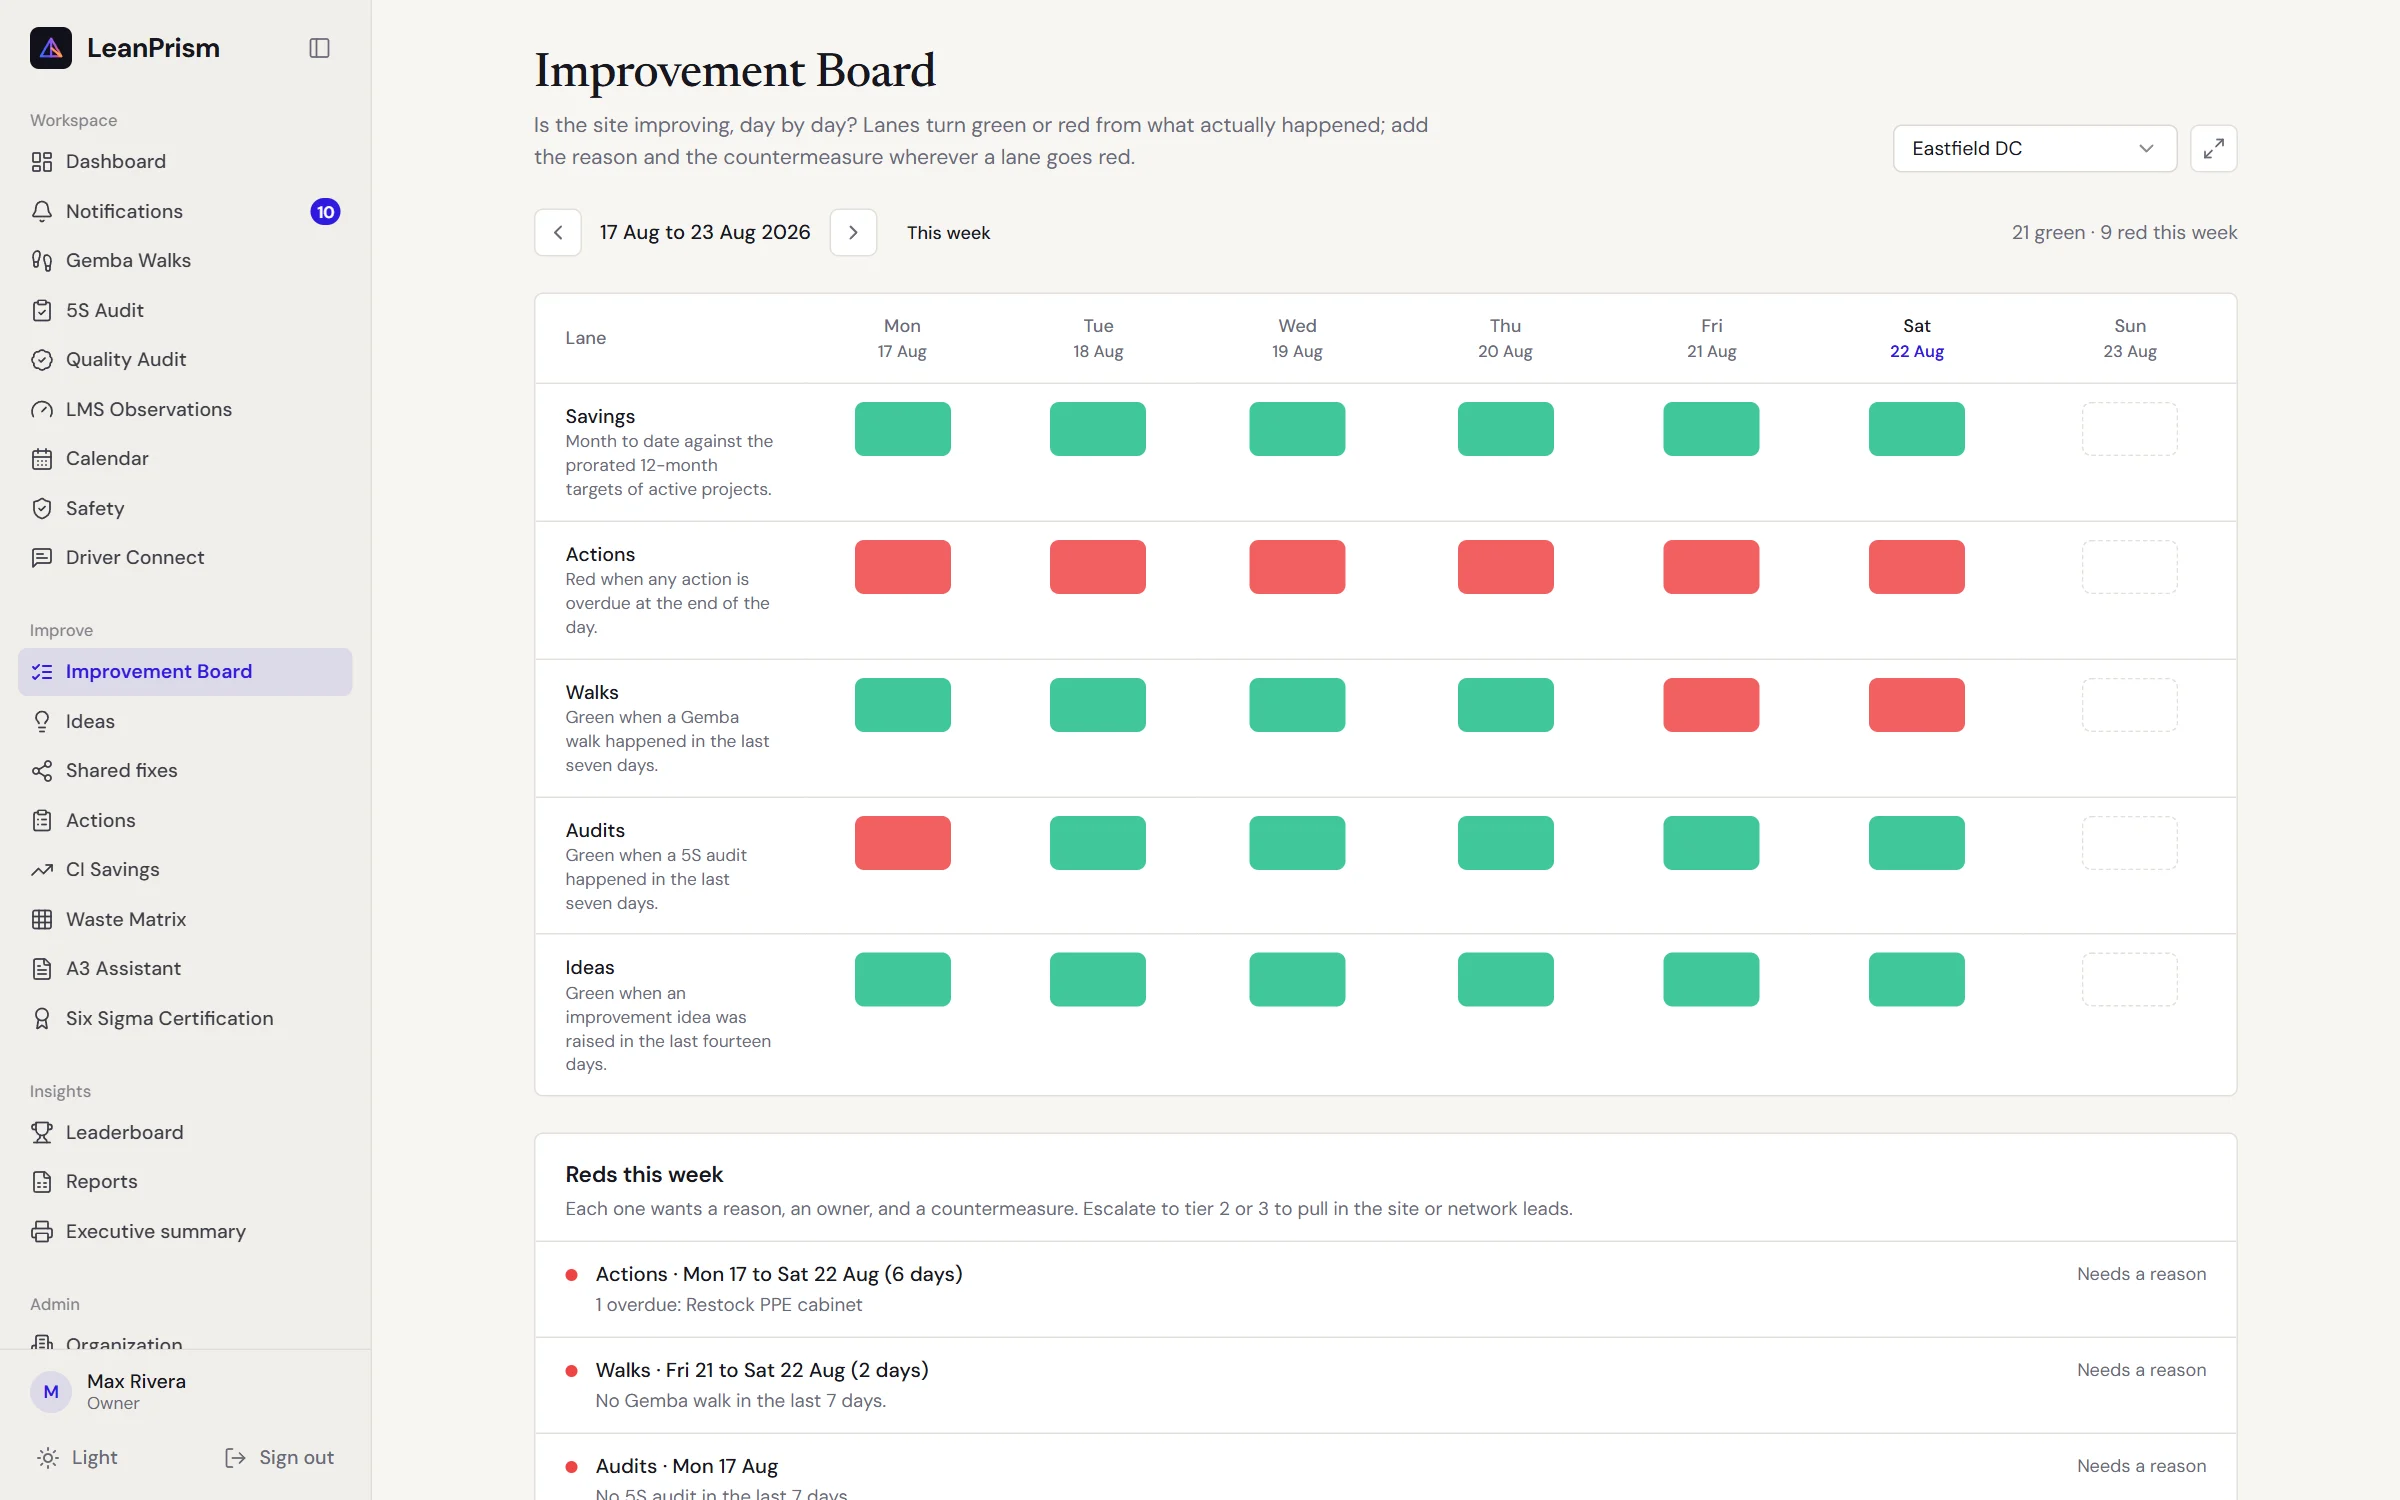Click the Waste Matrix table icon

click(42, 919)
